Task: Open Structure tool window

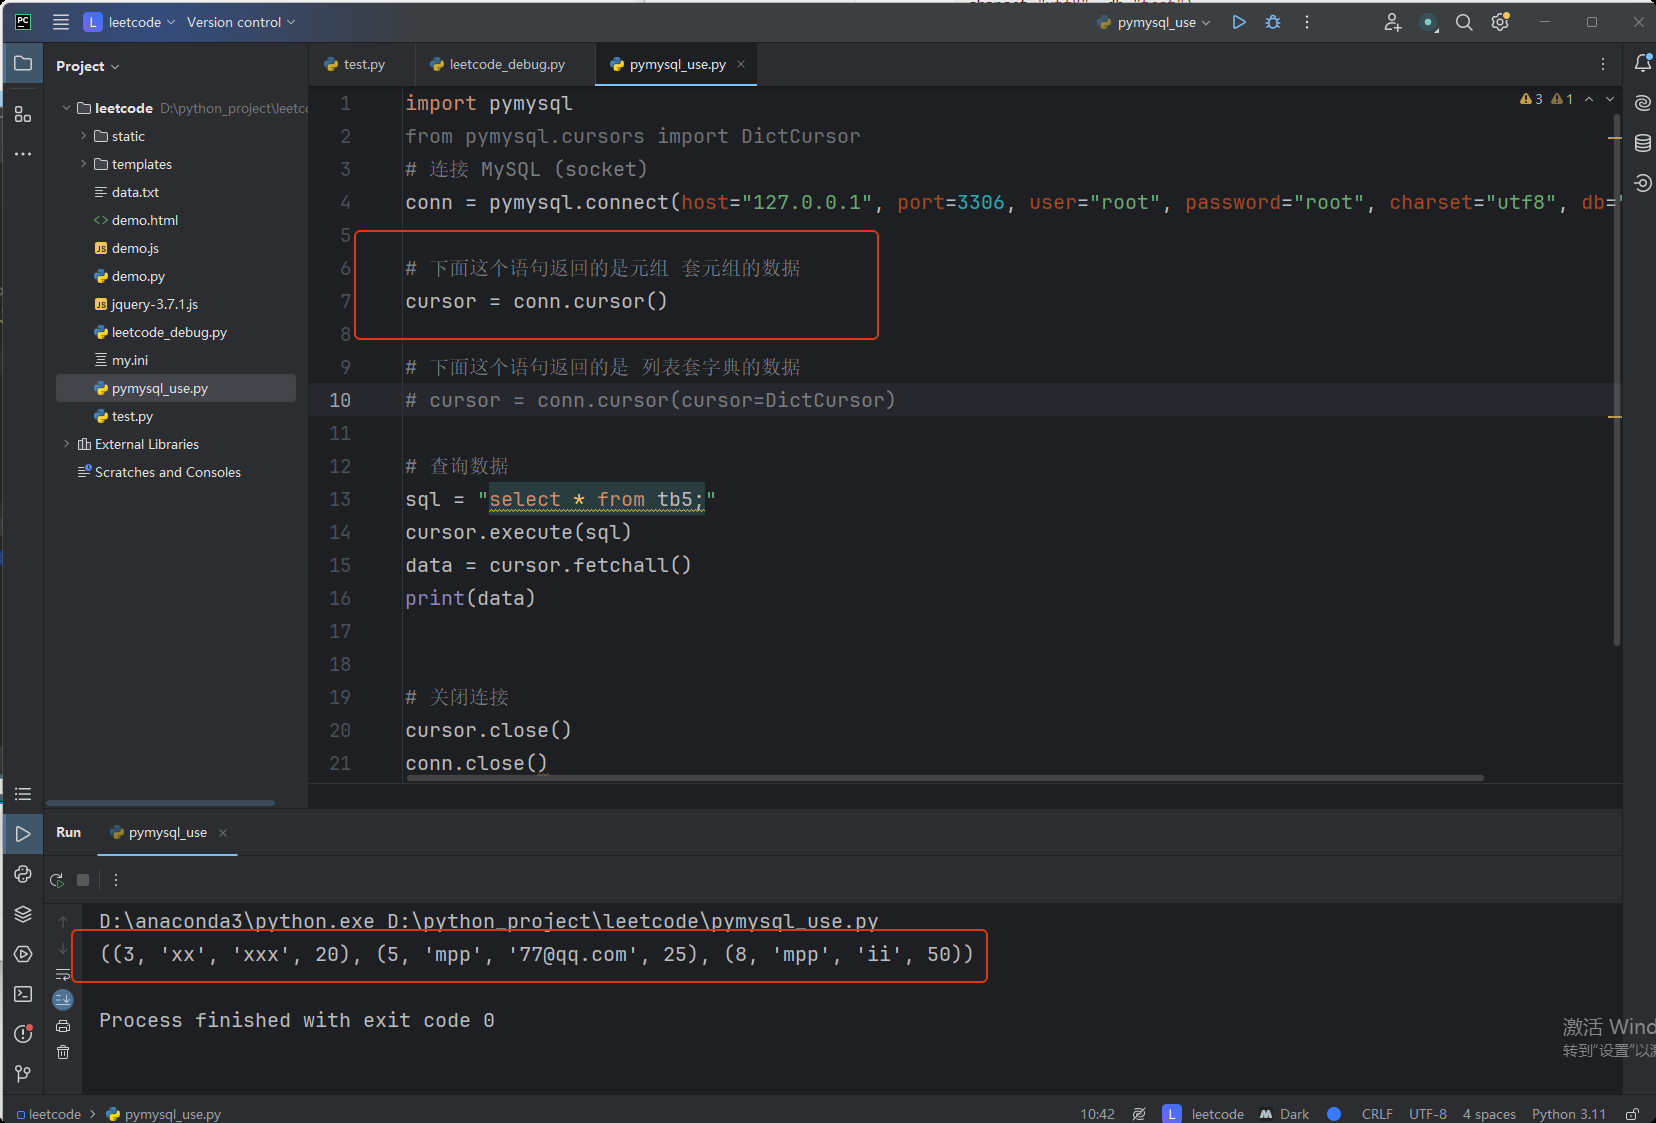Action: tap(23, 114)
